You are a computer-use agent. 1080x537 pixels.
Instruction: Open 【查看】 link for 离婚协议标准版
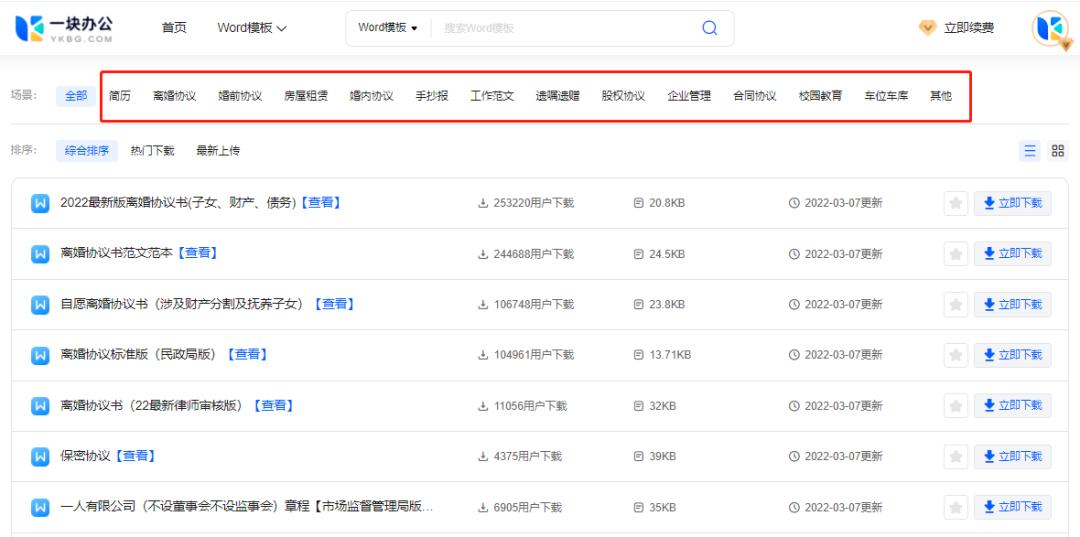tap(248, 355)
